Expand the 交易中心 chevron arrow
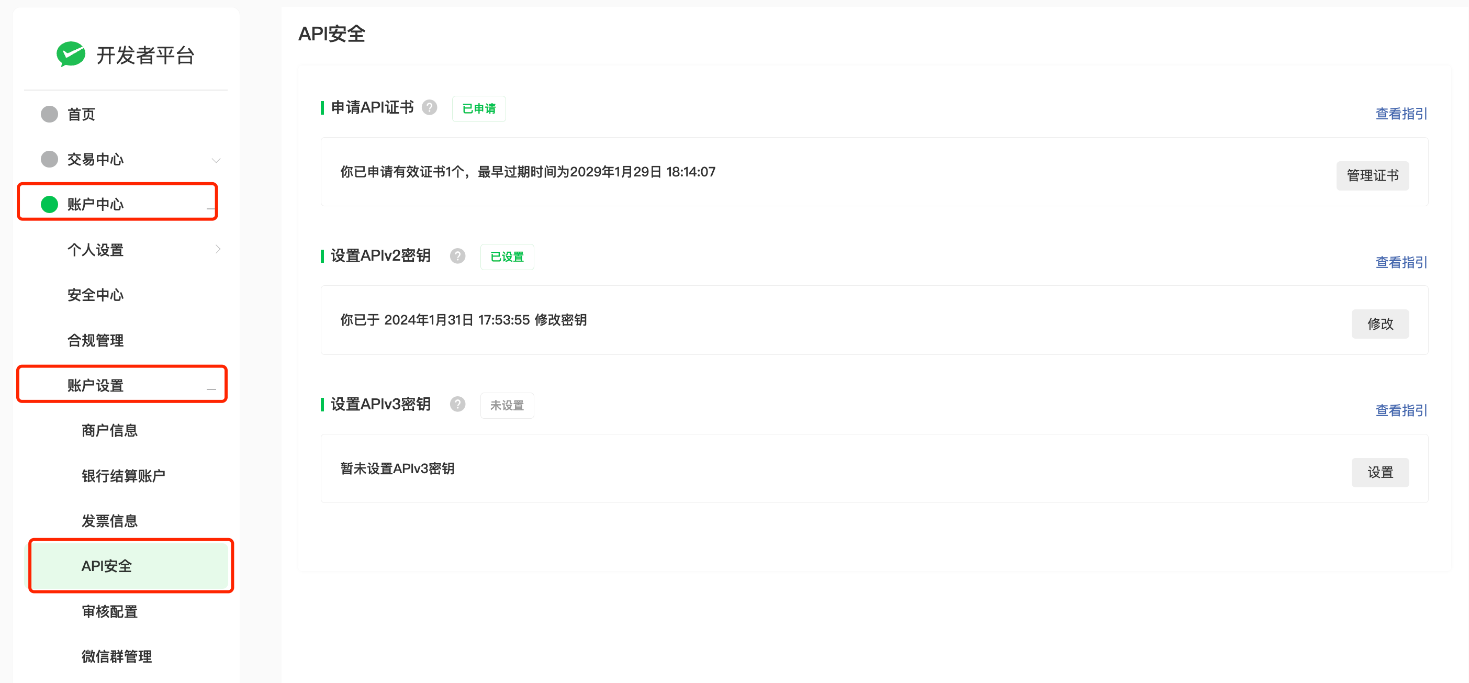 (x=216, y=160)
